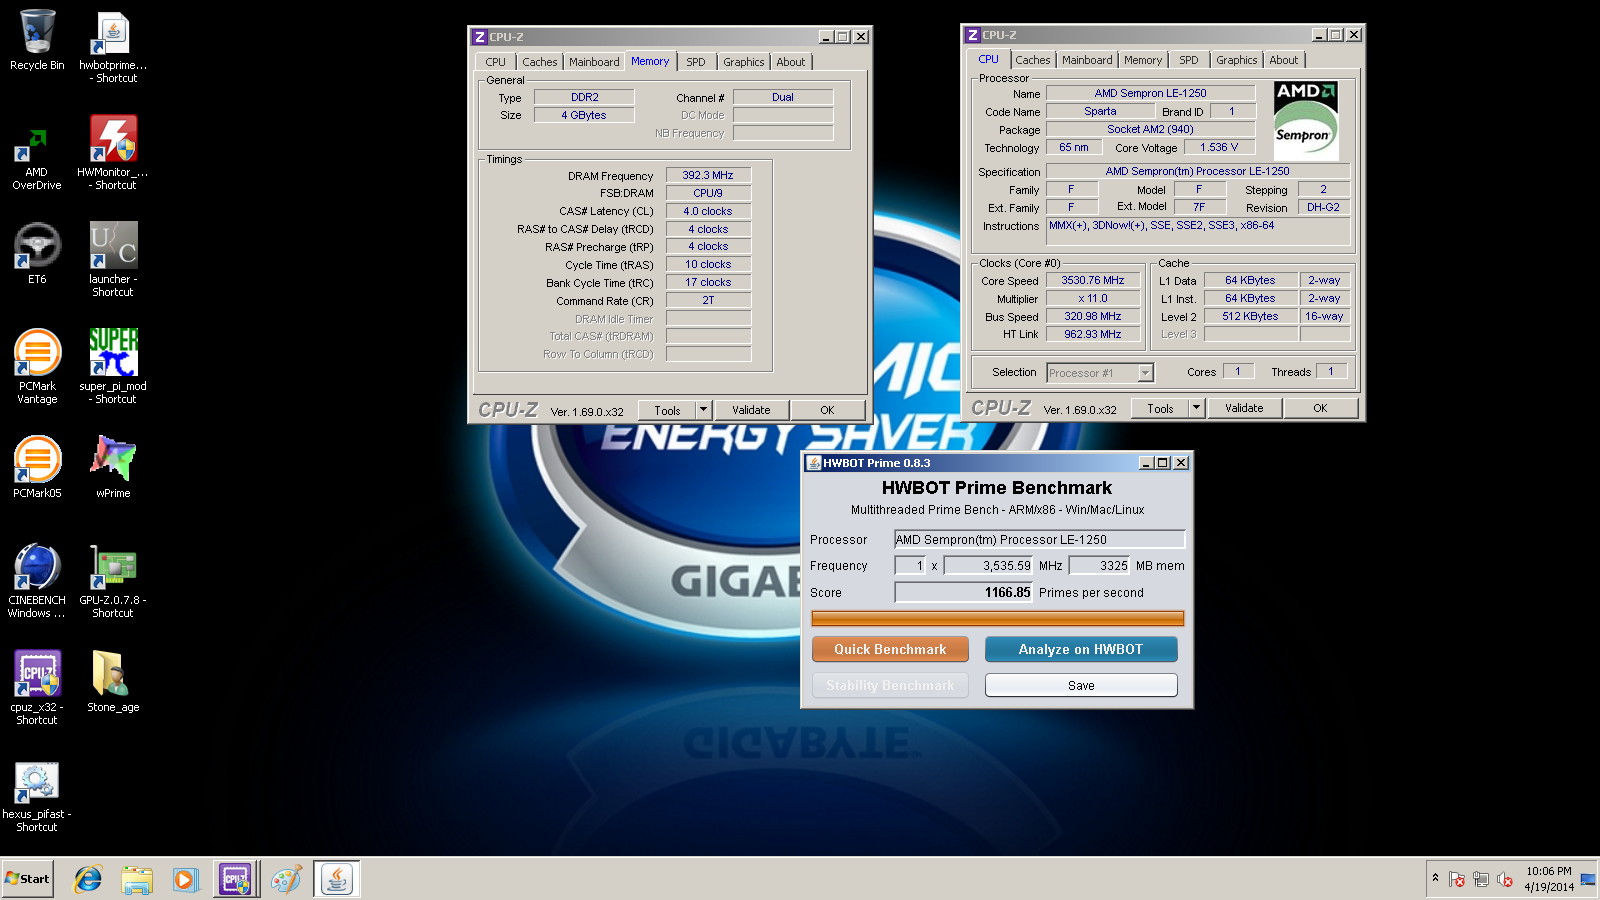Switch to Java HWBOT Prime taskbar button

(337, 879)
